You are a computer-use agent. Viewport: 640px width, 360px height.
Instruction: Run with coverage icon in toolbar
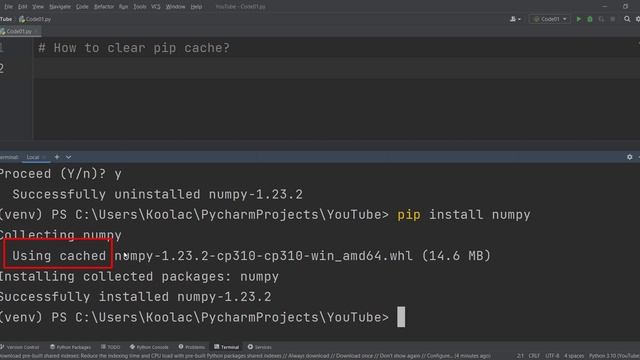coord(601,19)
